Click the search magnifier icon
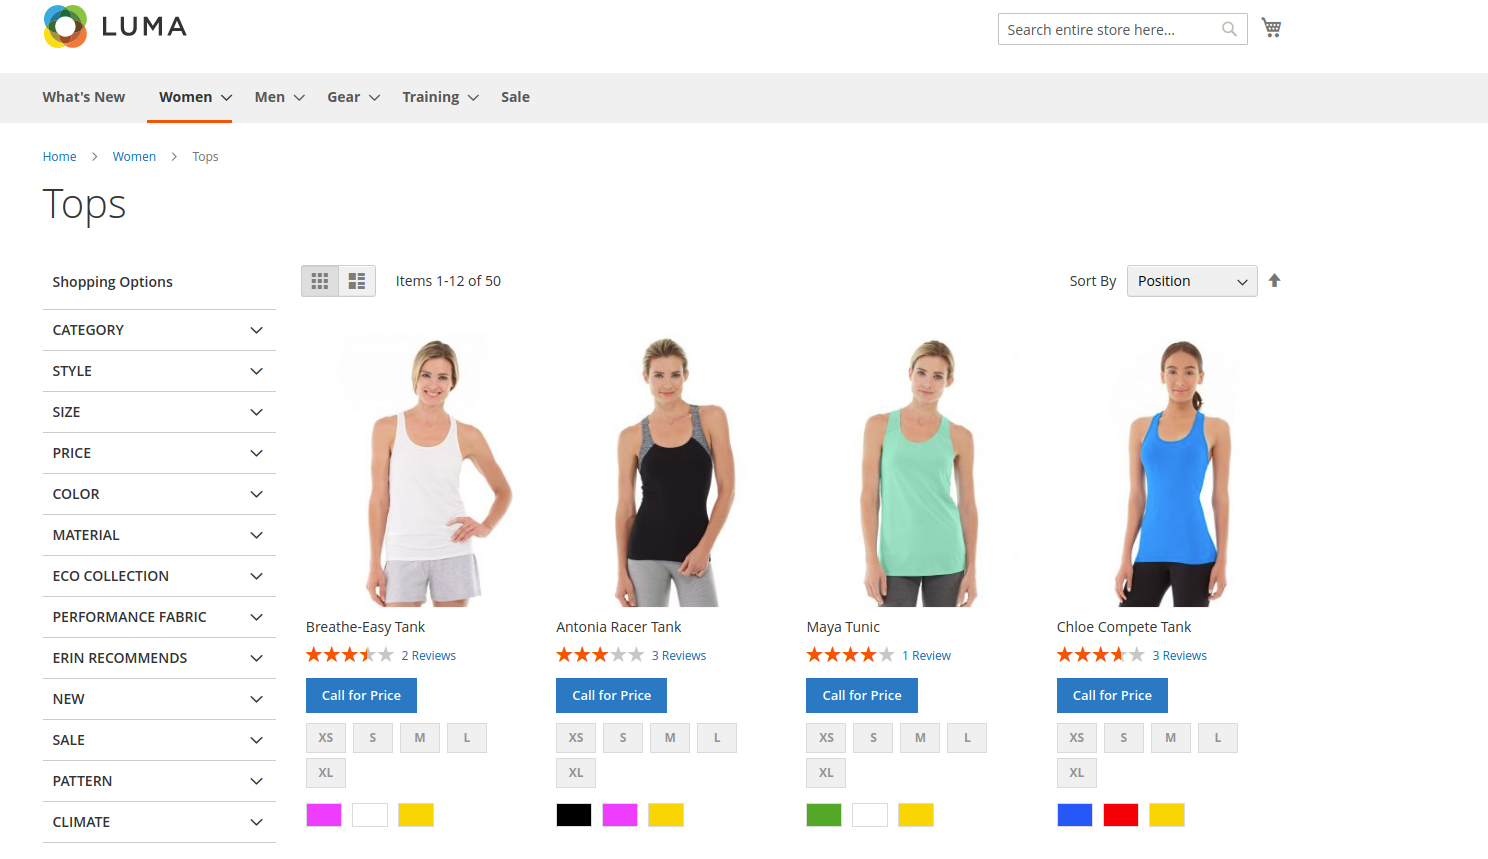Screen dimensions: 1488x859 tap(1229, 29)
